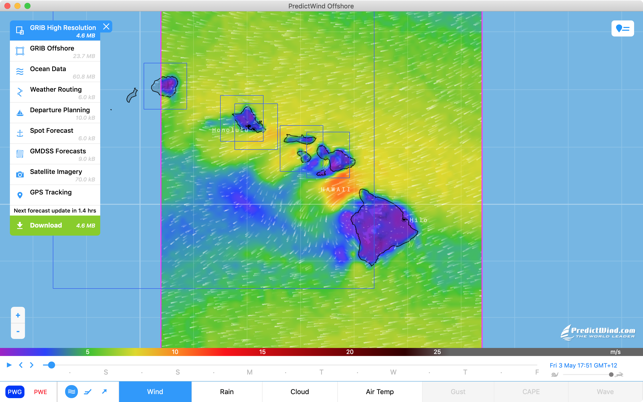Open the GRIB Offshore option

click(55, 51)
